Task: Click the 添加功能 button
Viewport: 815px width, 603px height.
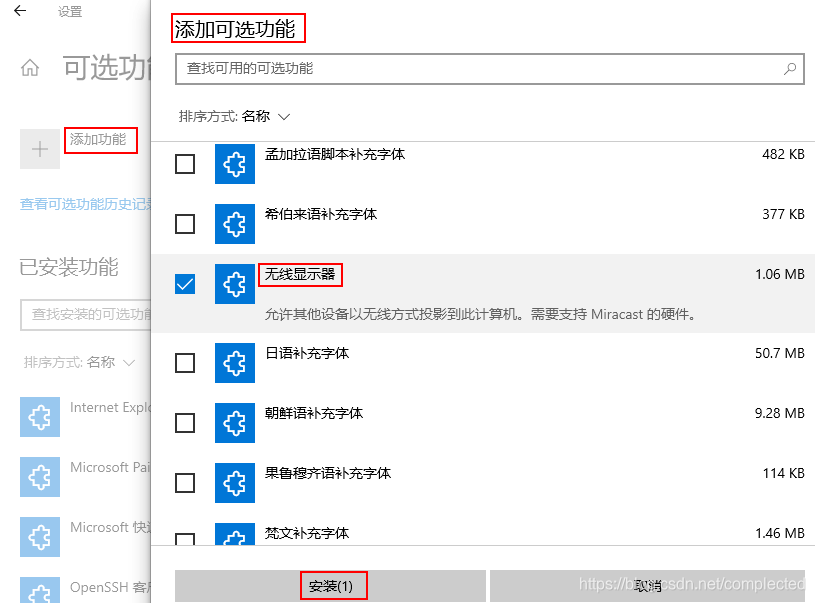Action: click(x=100, y=140)
